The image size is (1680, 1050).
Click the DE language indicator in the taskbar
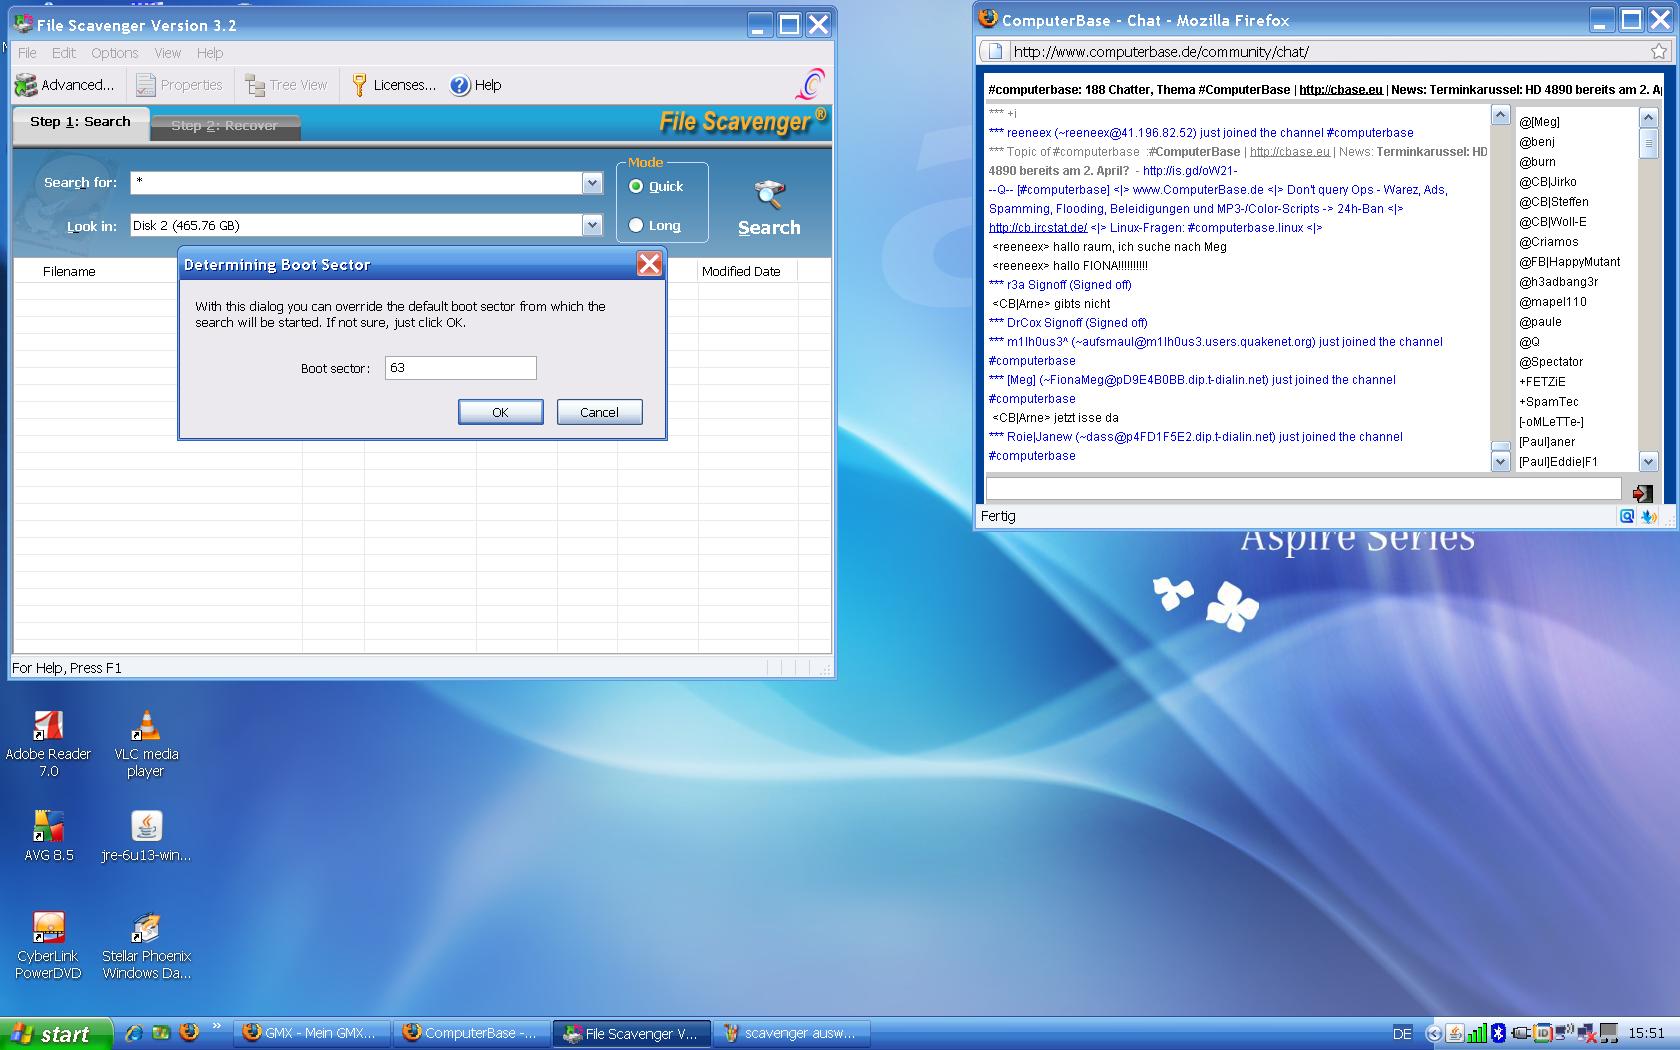(x=1402, y=1034)
